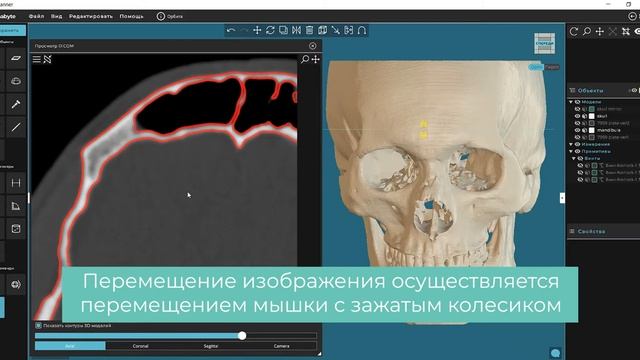Screen dimensions: 640x360
Task: Select the distance measurement tool in sidebar
Action: click(16, 183)
